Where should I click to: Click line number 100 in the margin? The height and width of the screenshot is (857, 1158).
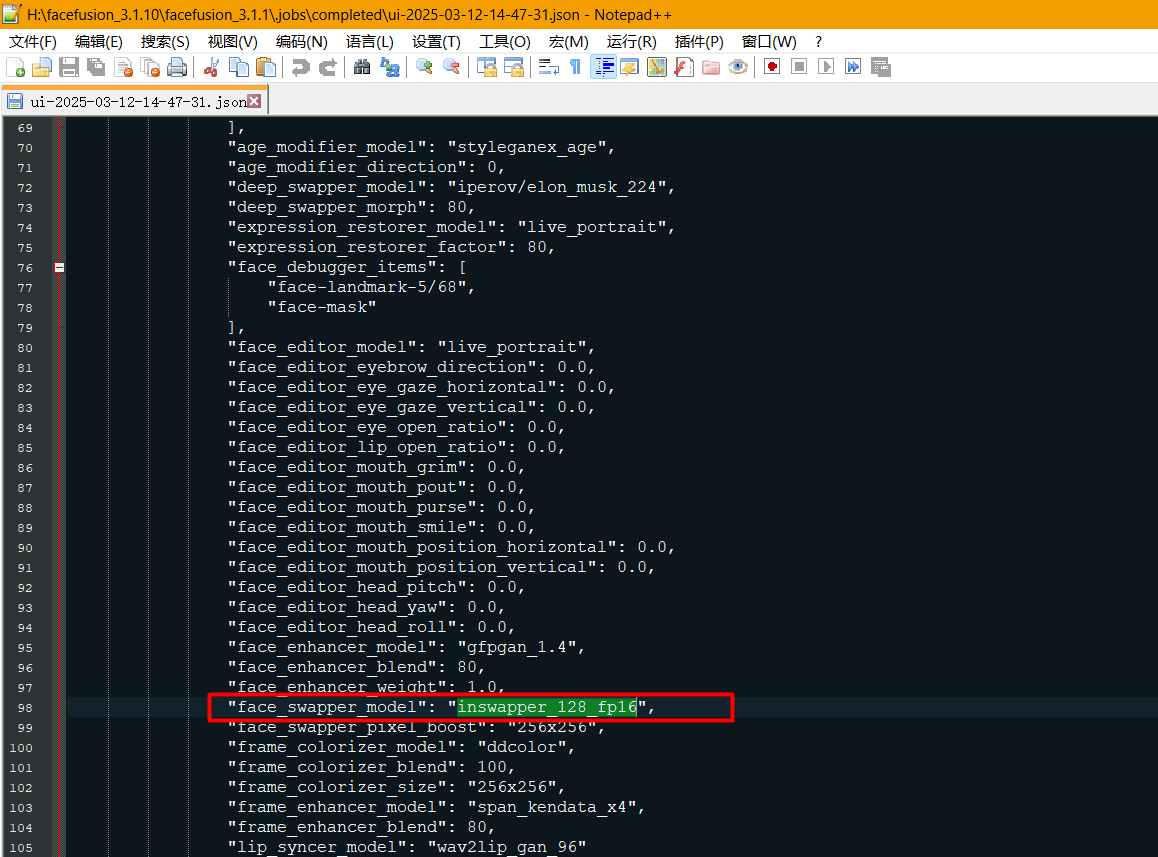(20, 747)
